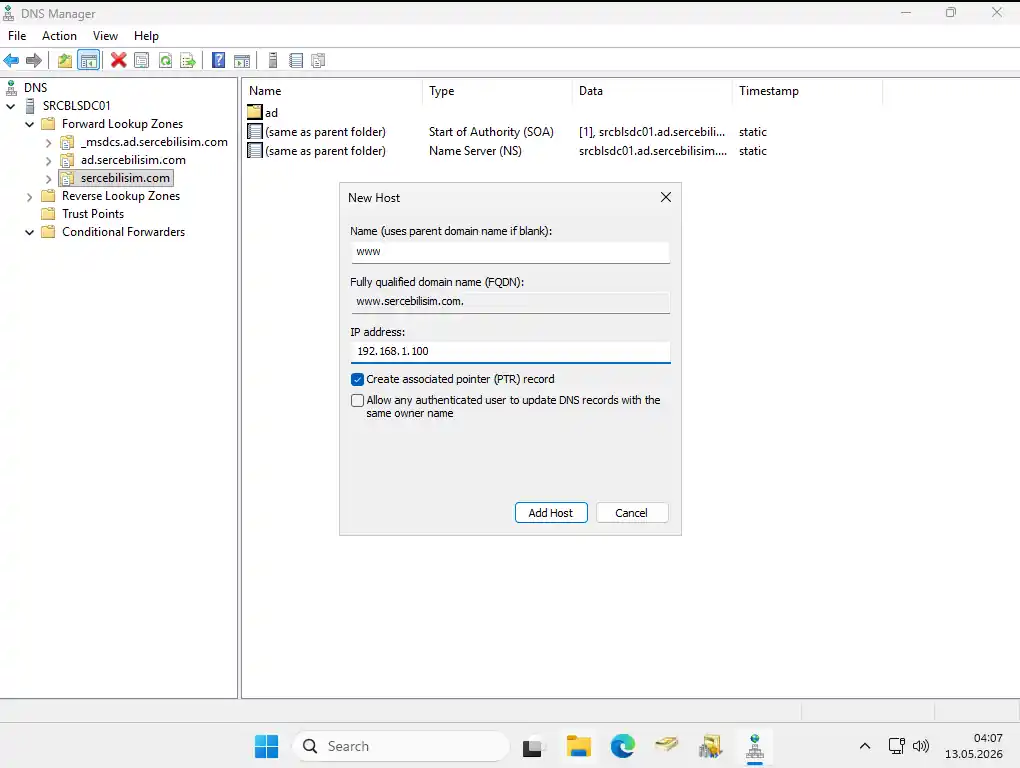Click Cancel in New Host dialog
Screen dimensions: 1020x768
pyautogui.click(x=632, y=512)
